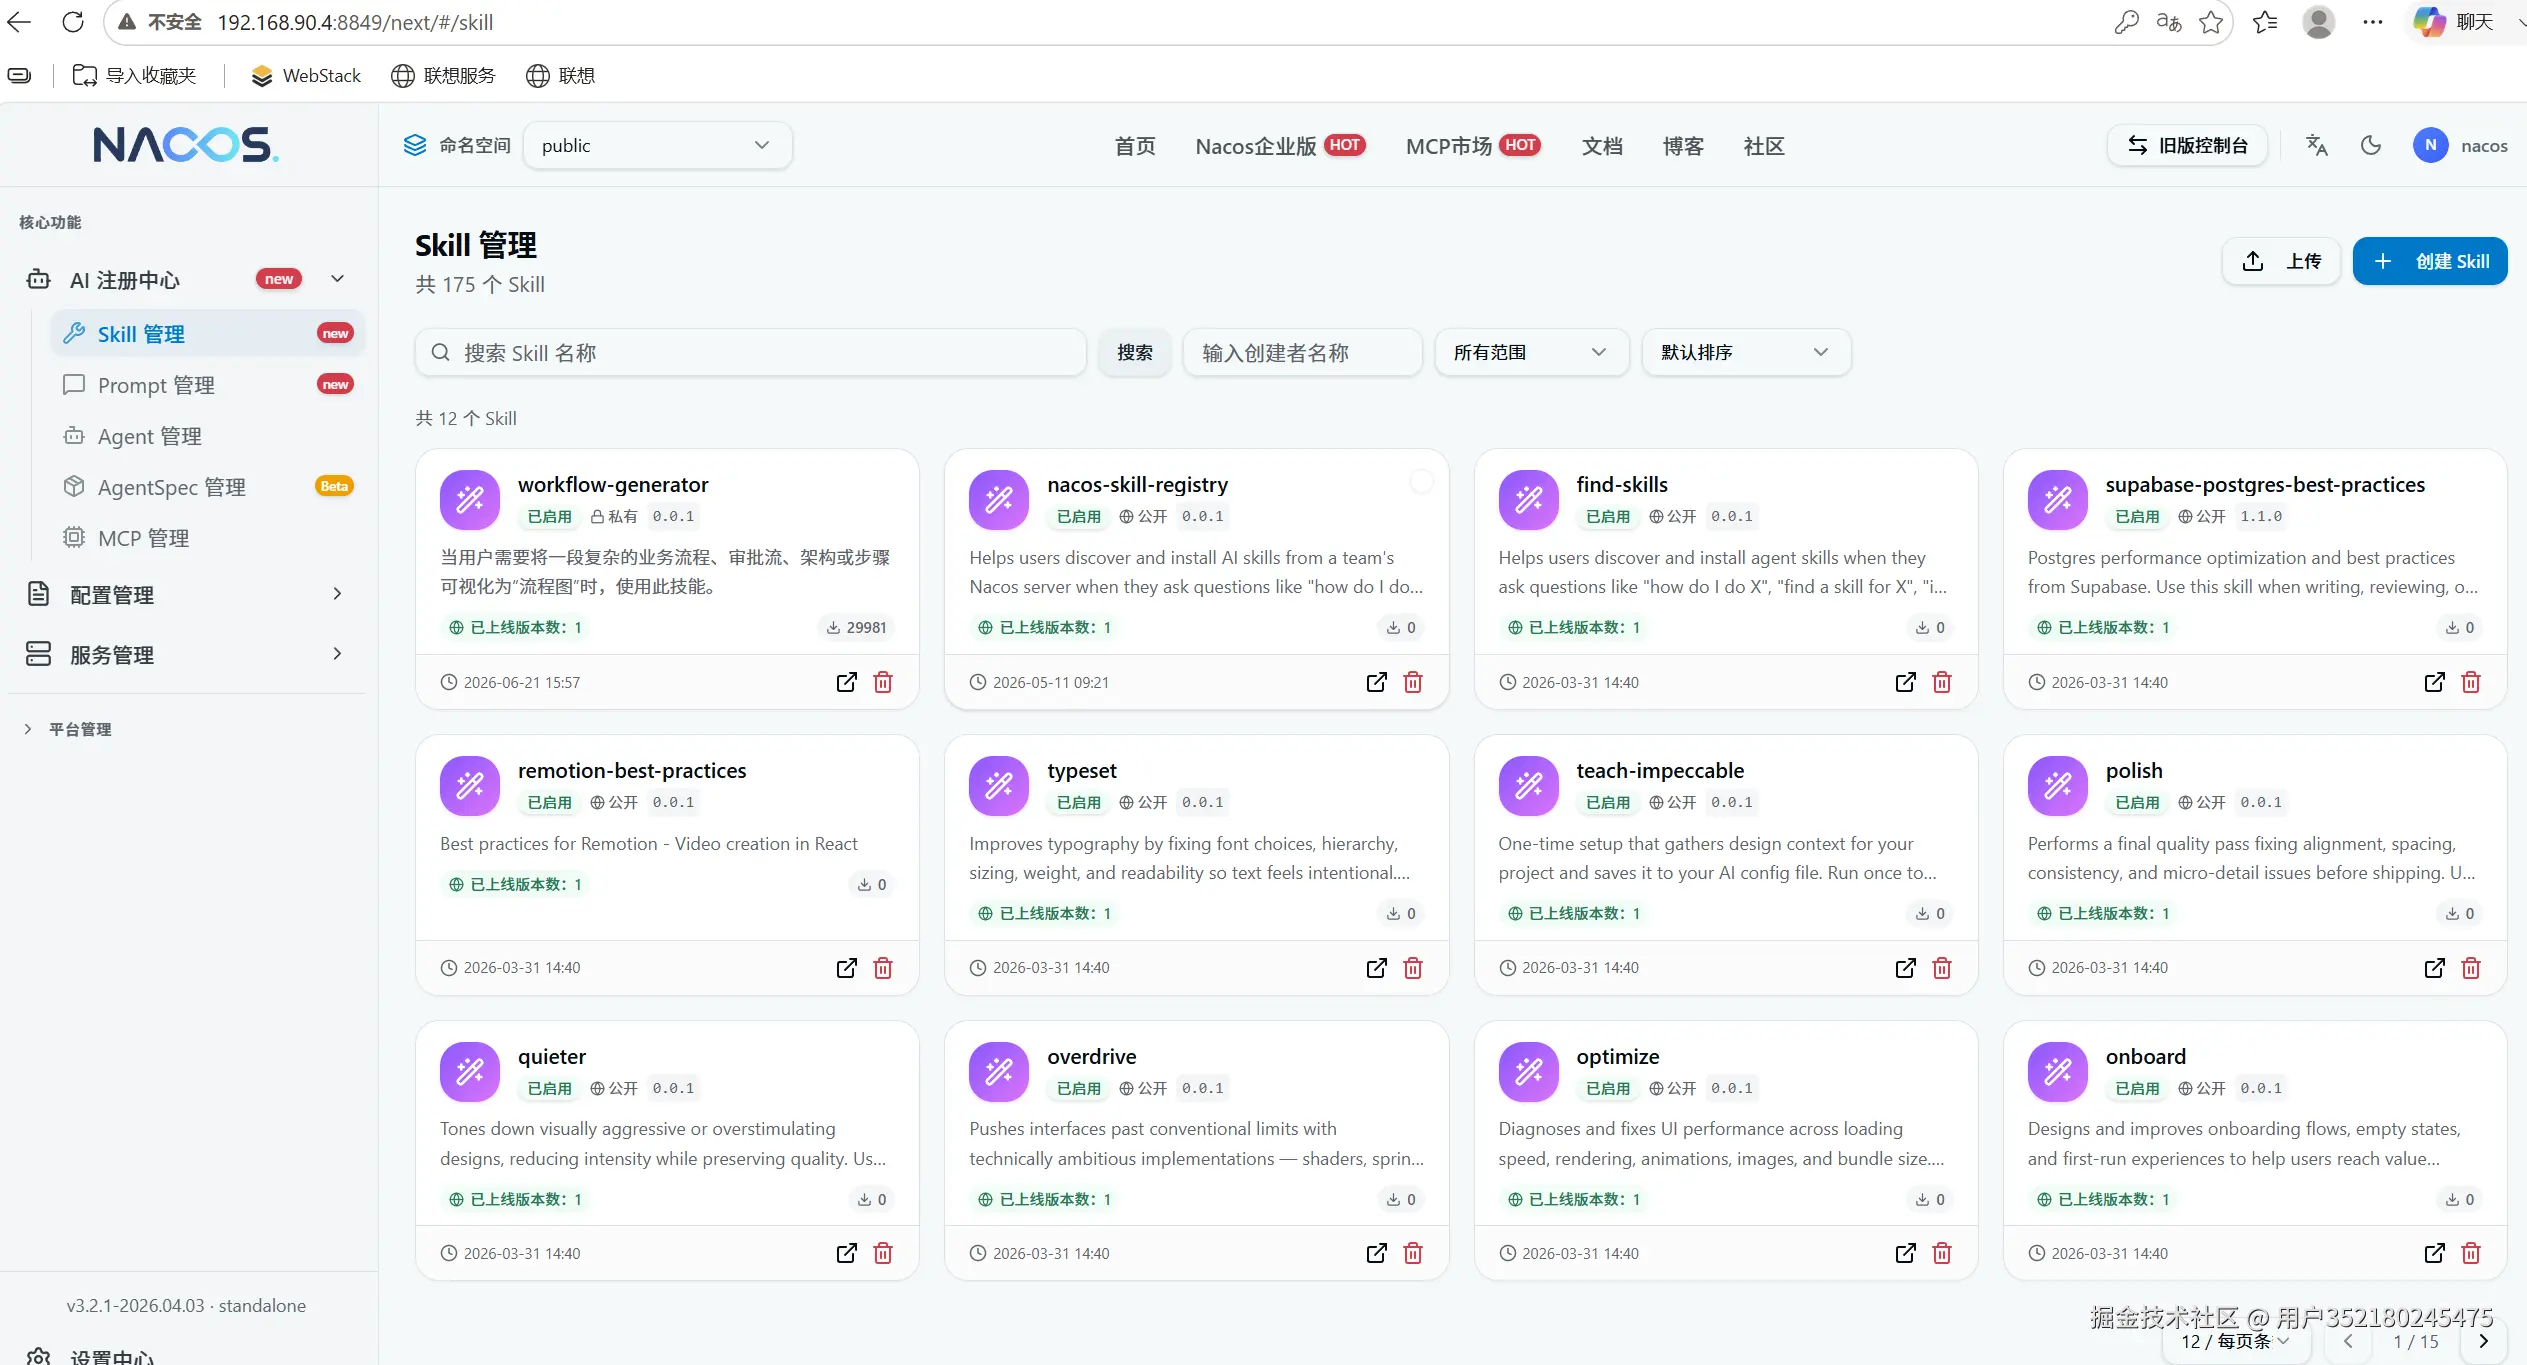Open supabase-postgres-best-practices detail icon
The image size is (2527, 1365).
pos(2434,682)
